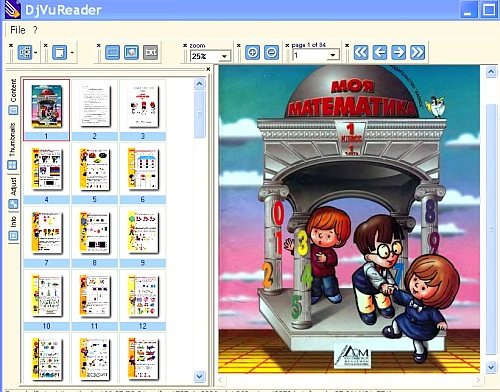The height and width of the screenshot is (392, 500).
Task: Click the zoom out magnifier icon
Action: pyautogui.click(x=271, y=52)
